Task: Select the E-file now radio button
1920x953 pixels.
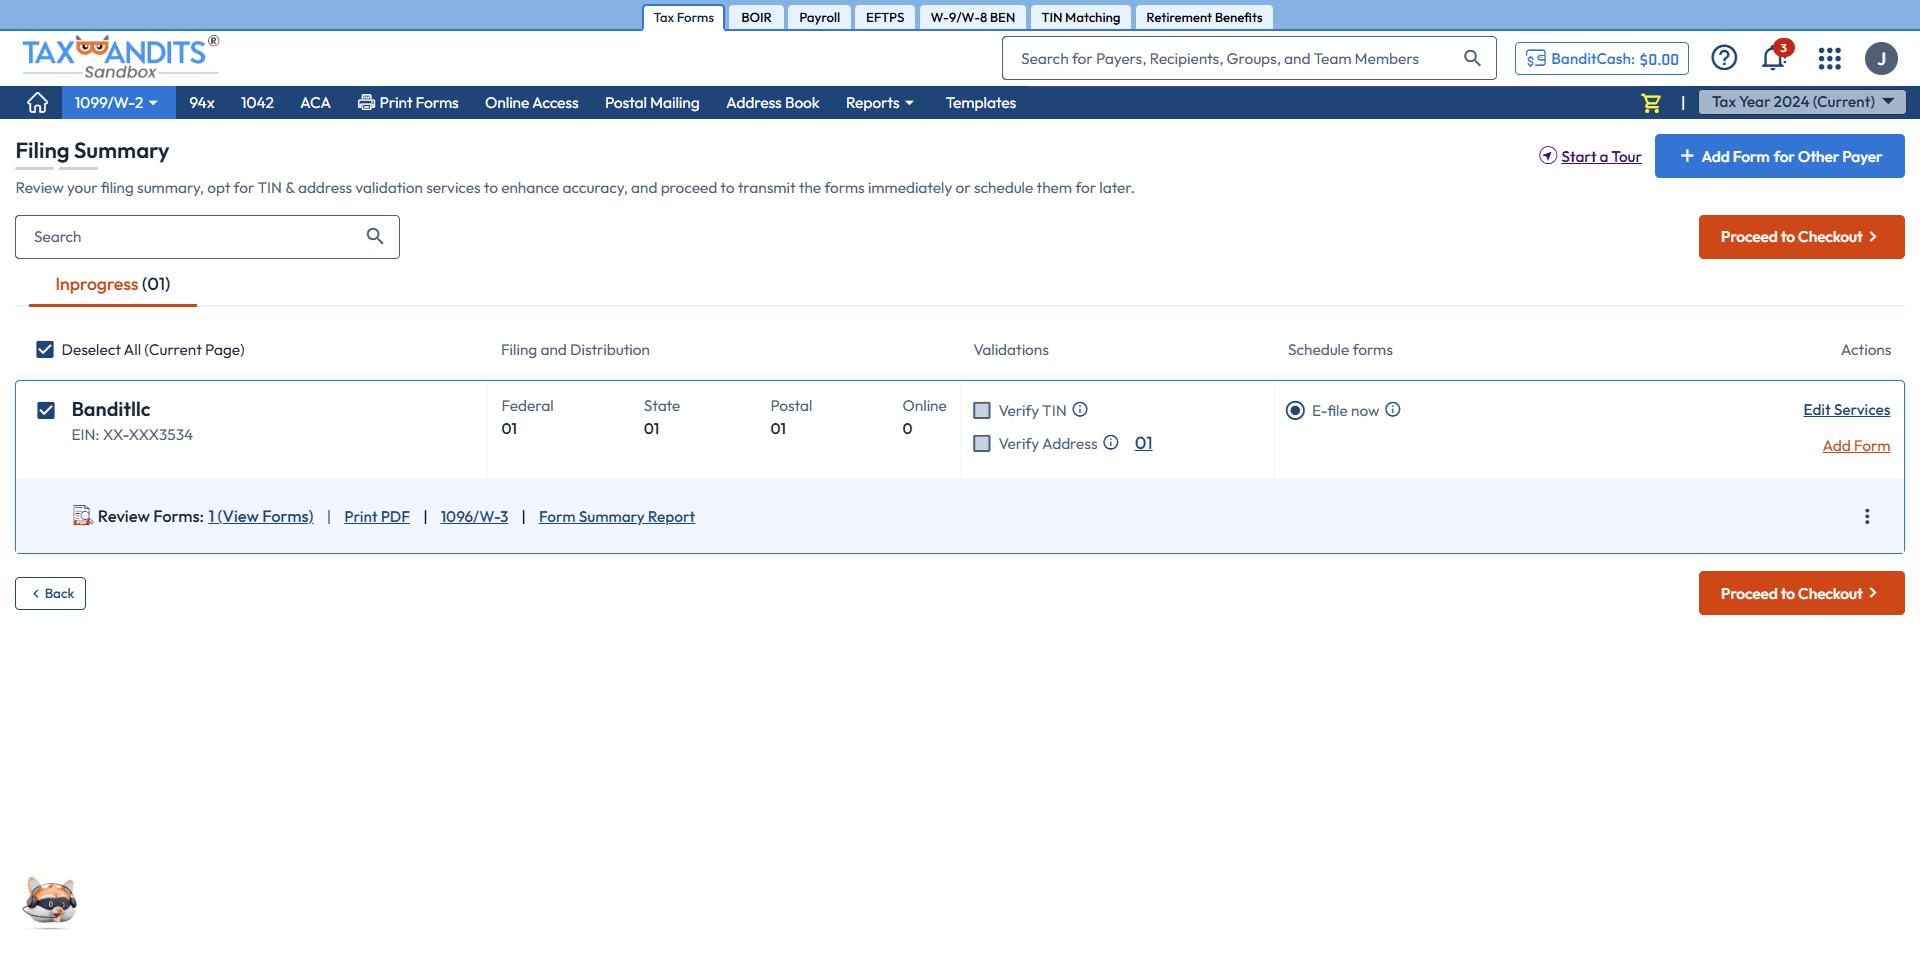Action: click(x=1295, y=411)
